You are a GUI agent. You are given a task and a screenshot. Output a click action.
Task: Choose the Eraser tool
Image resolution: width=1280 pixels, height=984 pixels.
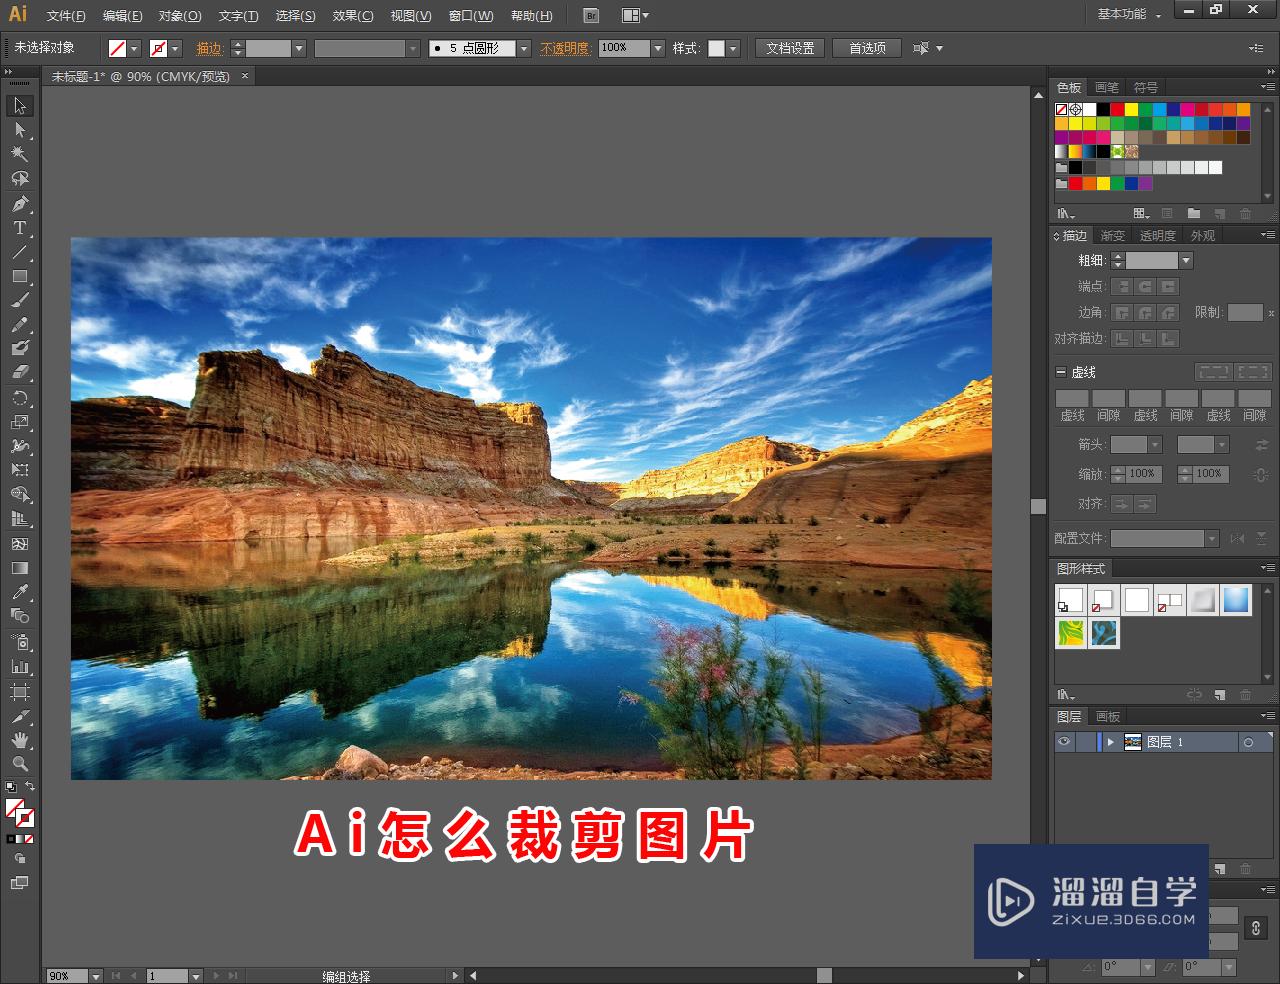coord(20,372)
